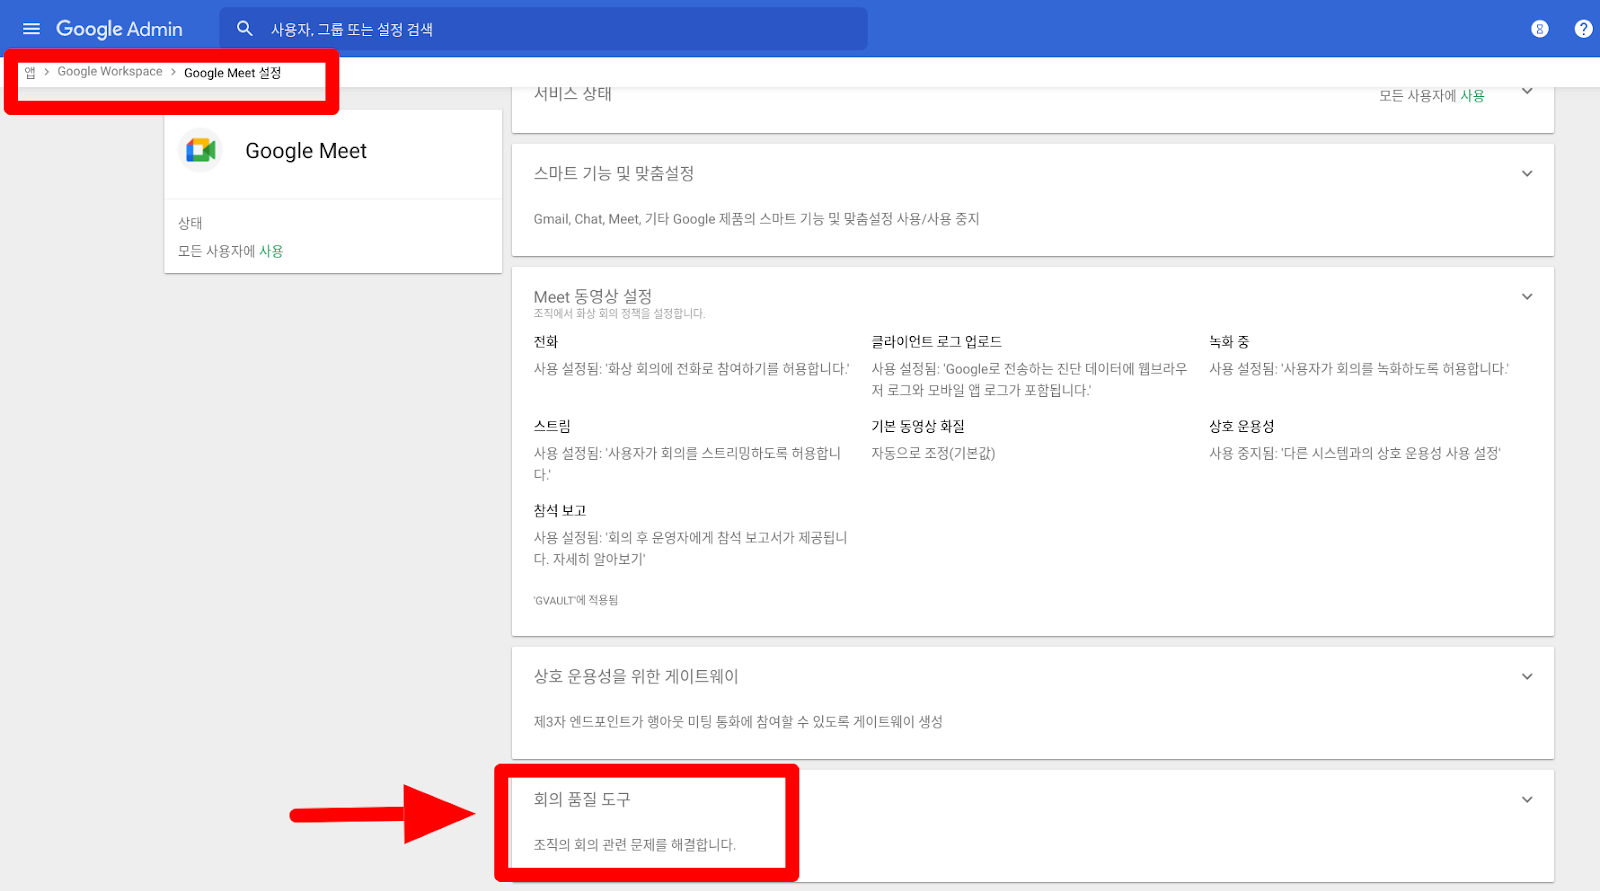Click the Google Admin logo
Viewport: 1600px width, 891px height.
(119, 29)
